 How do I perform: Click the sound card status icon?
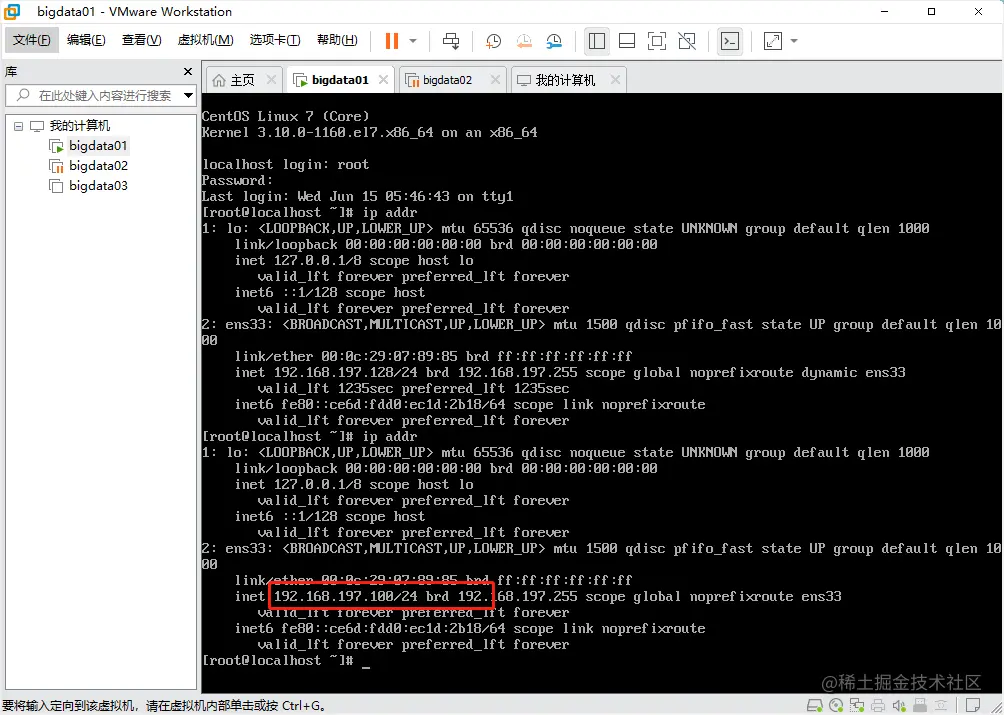pos(899,705)
